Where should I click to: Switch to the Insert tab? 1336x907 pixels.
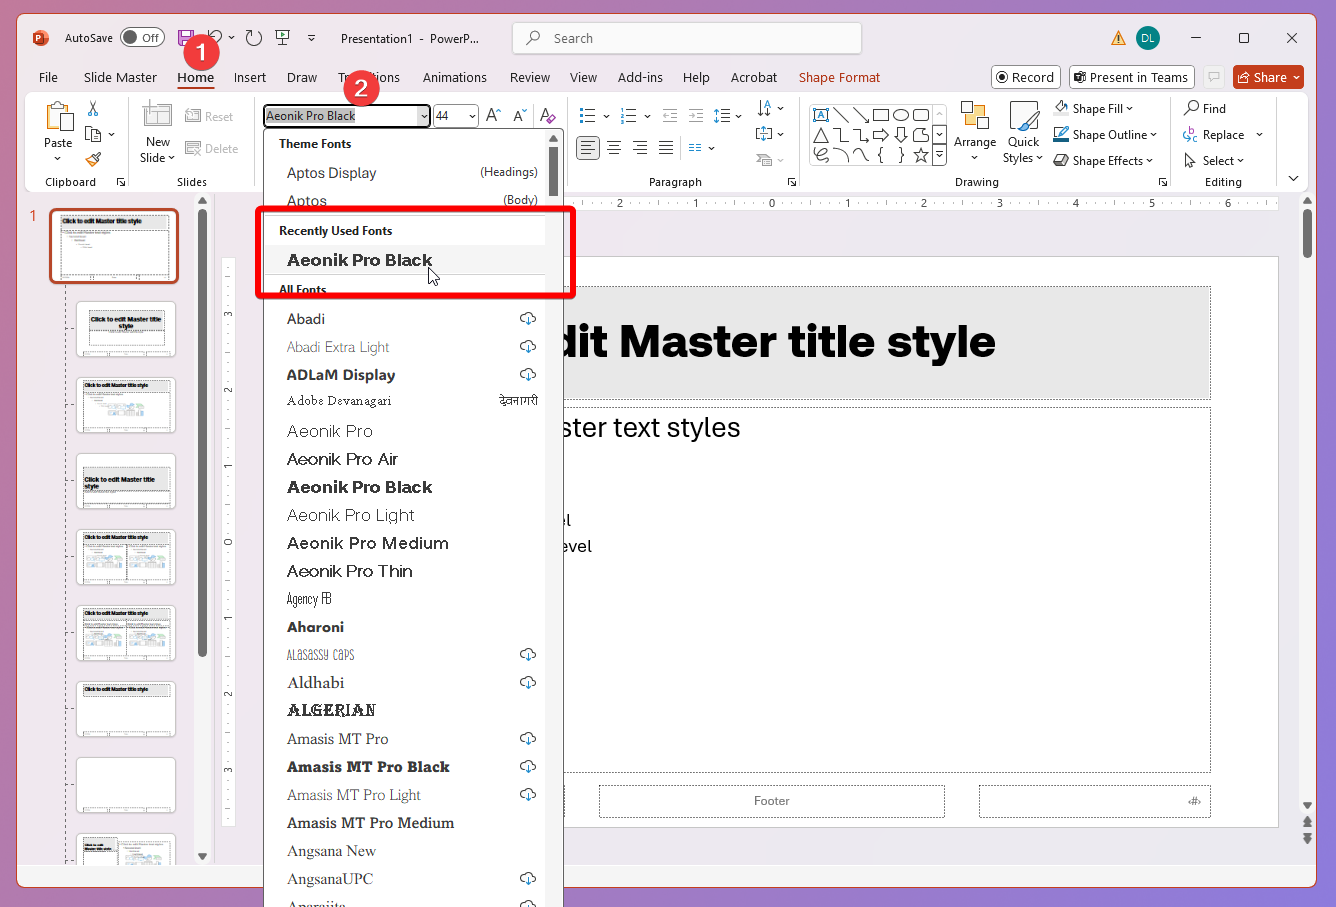(250, 78)
